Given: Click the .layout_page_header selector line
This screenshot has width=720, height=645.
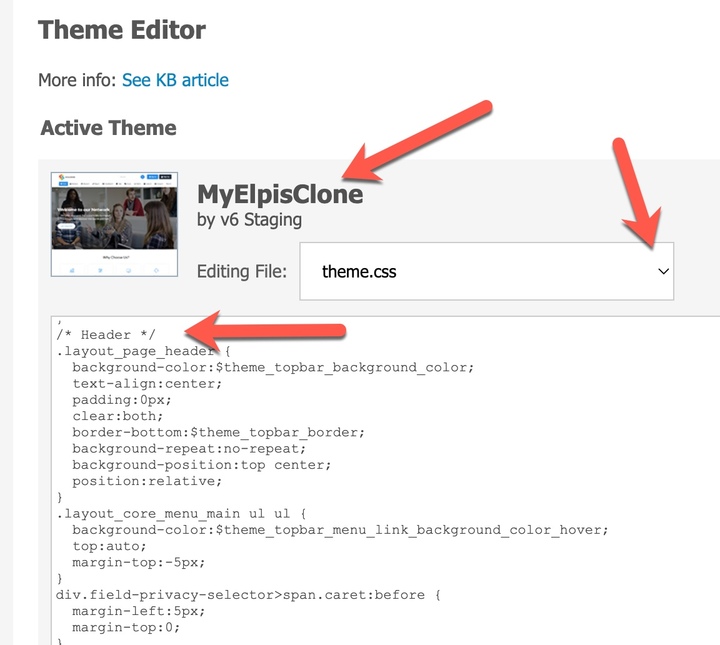Looking at the screenshot, I should click(x=143, y=351).
